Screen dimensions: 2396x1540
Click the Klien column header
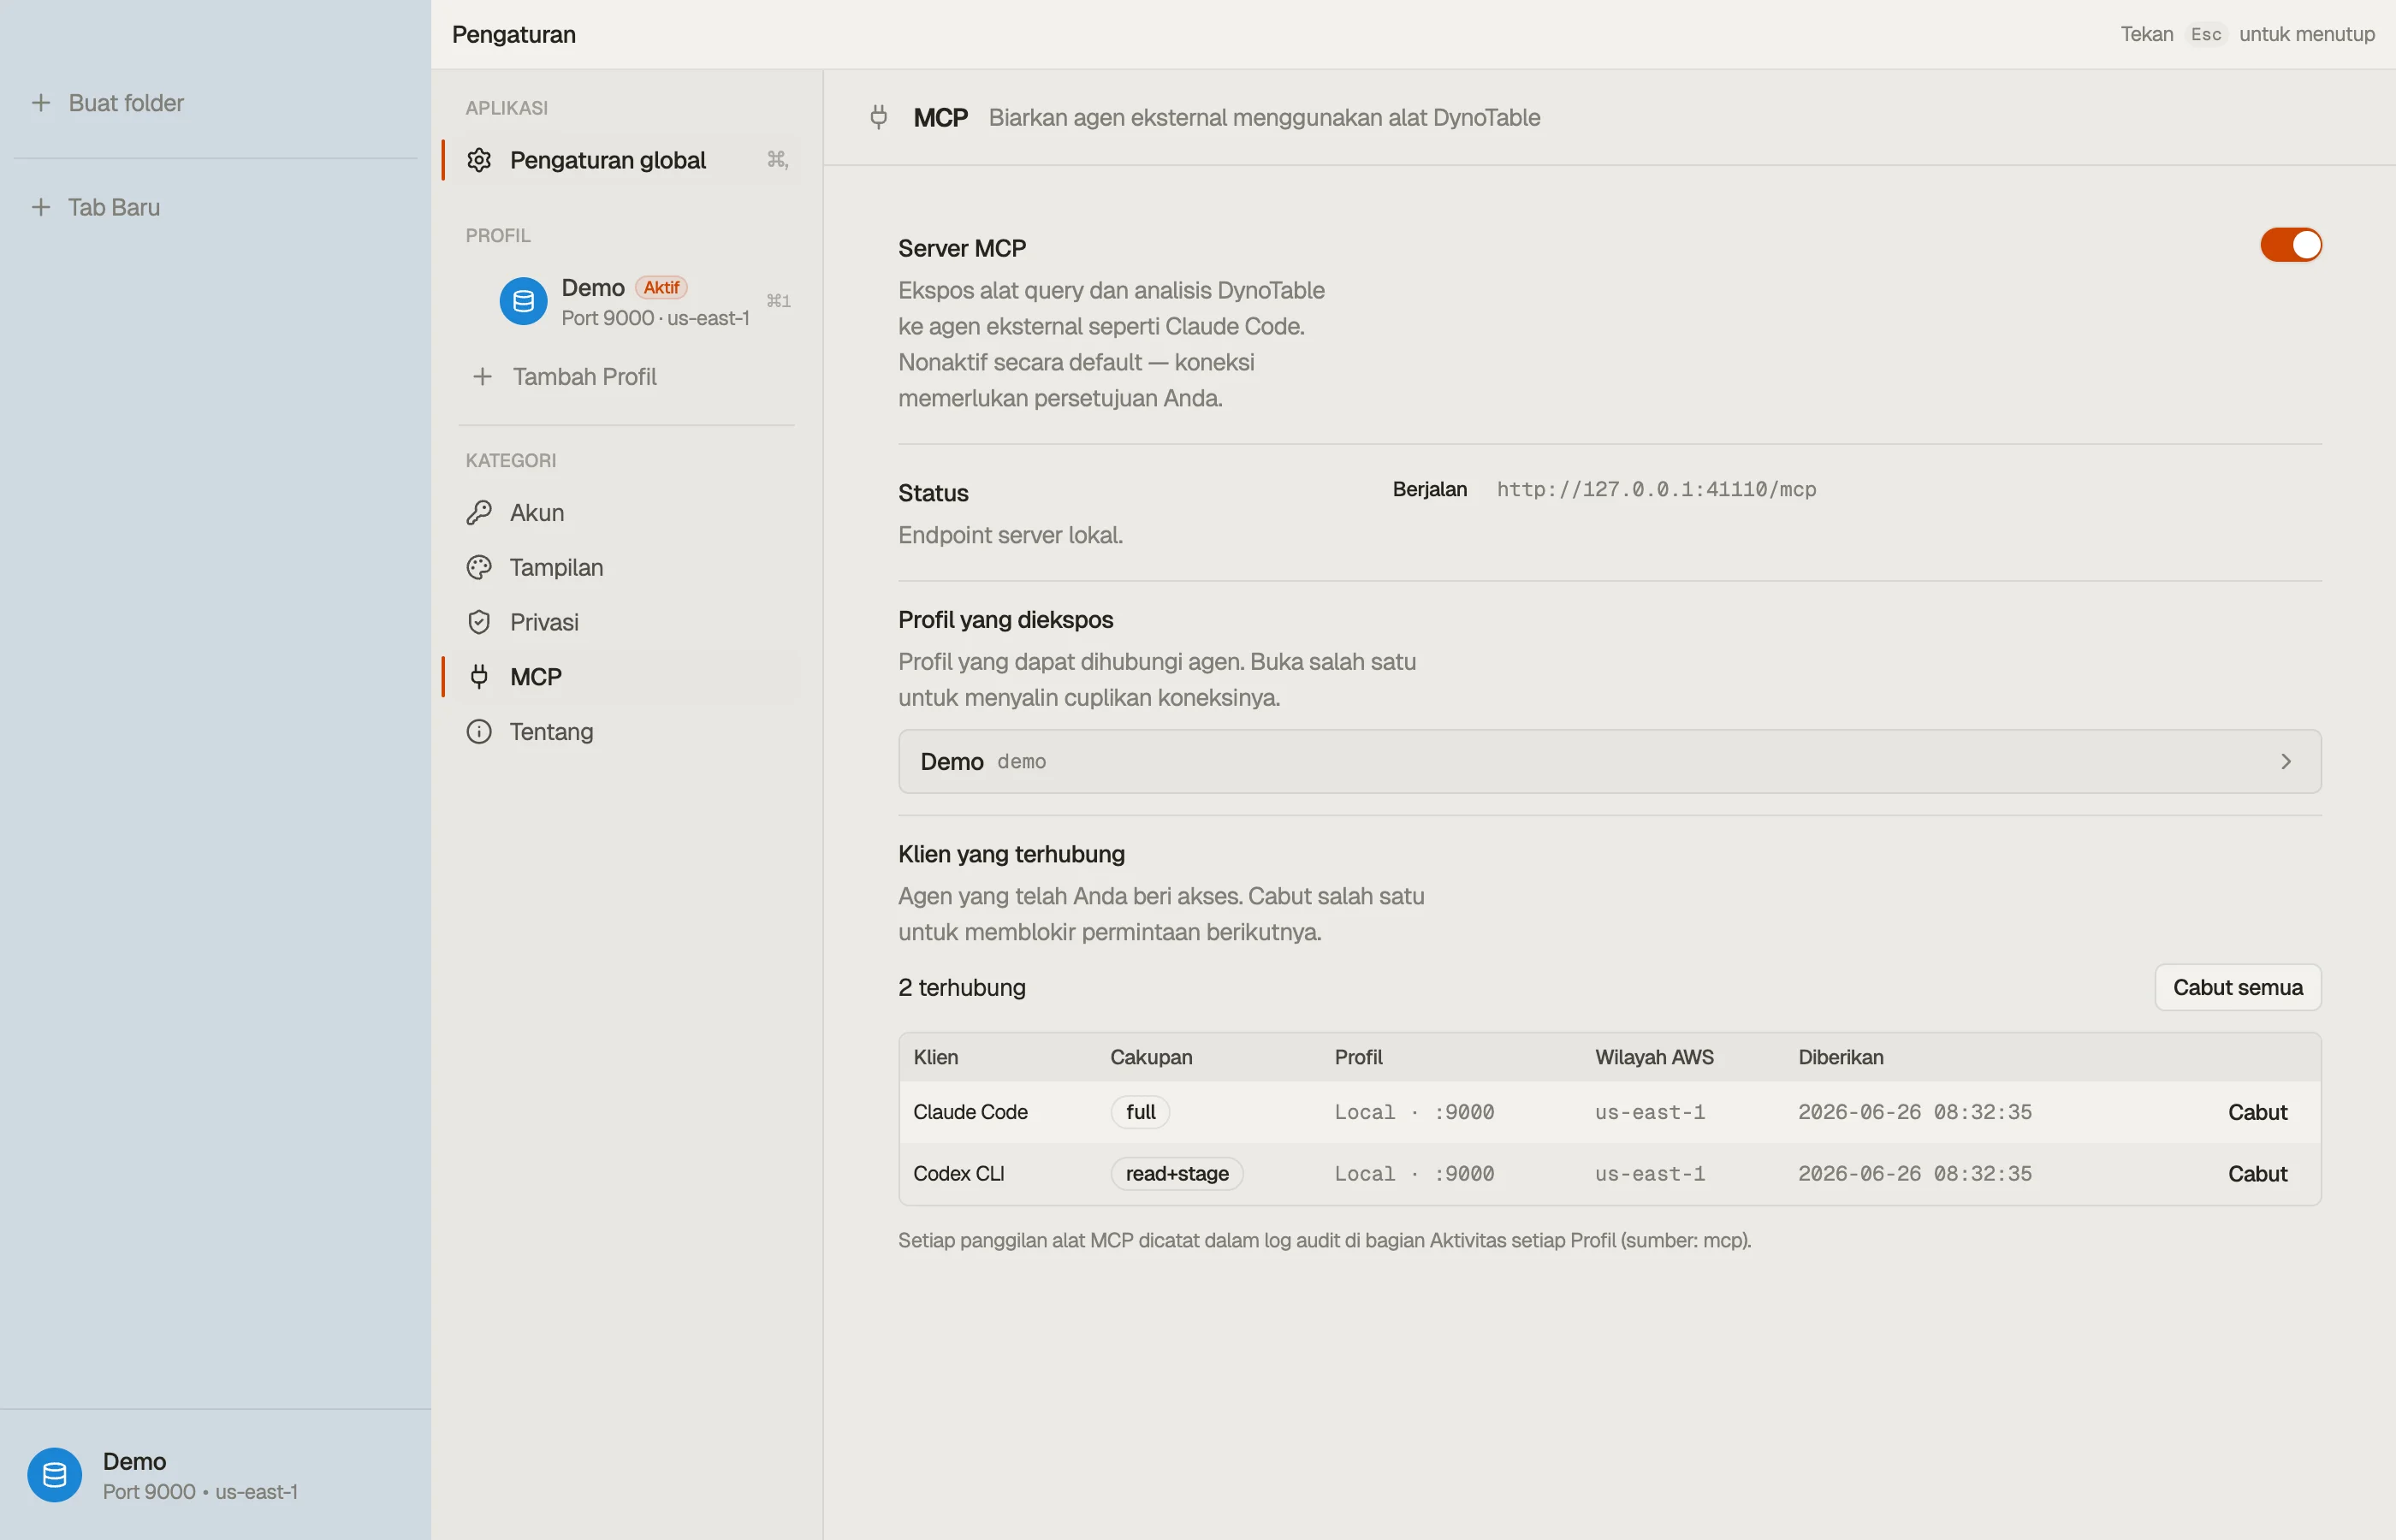tap(935, 1058)
